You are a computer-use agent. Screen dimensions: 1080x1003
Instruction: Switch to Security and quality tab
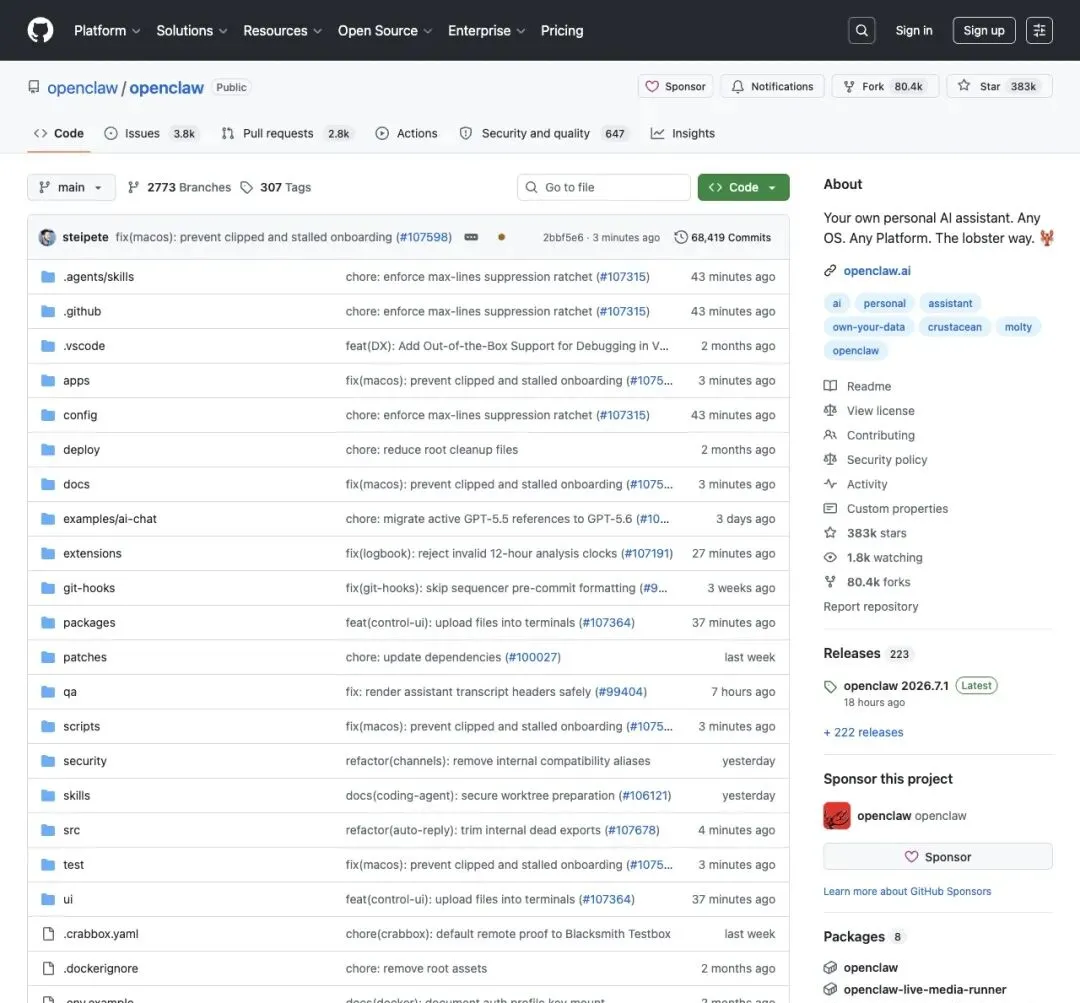tap(543, 134)
